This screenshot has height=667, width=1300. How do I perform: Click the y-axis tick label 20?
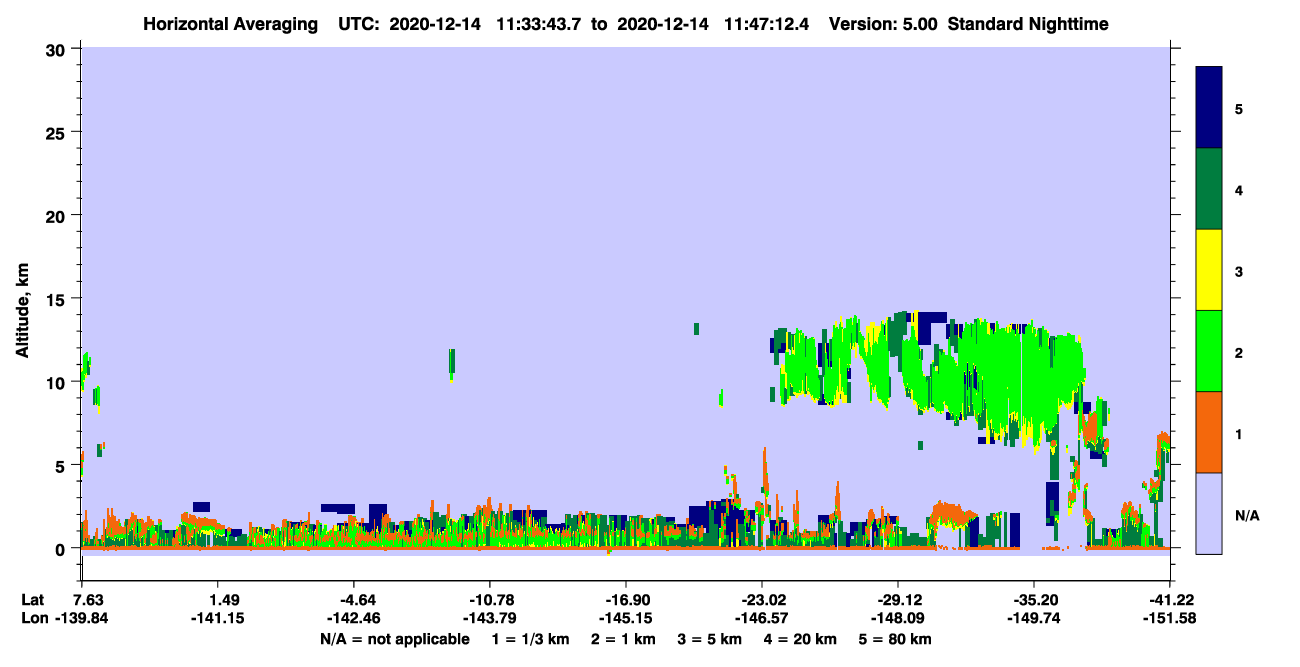[58, 215]
